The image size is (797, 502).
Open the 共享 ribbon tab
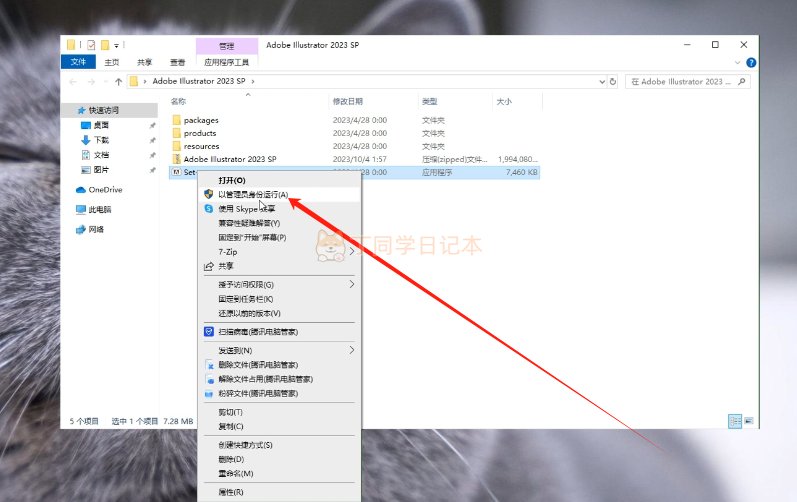click(x=144, y=62)
